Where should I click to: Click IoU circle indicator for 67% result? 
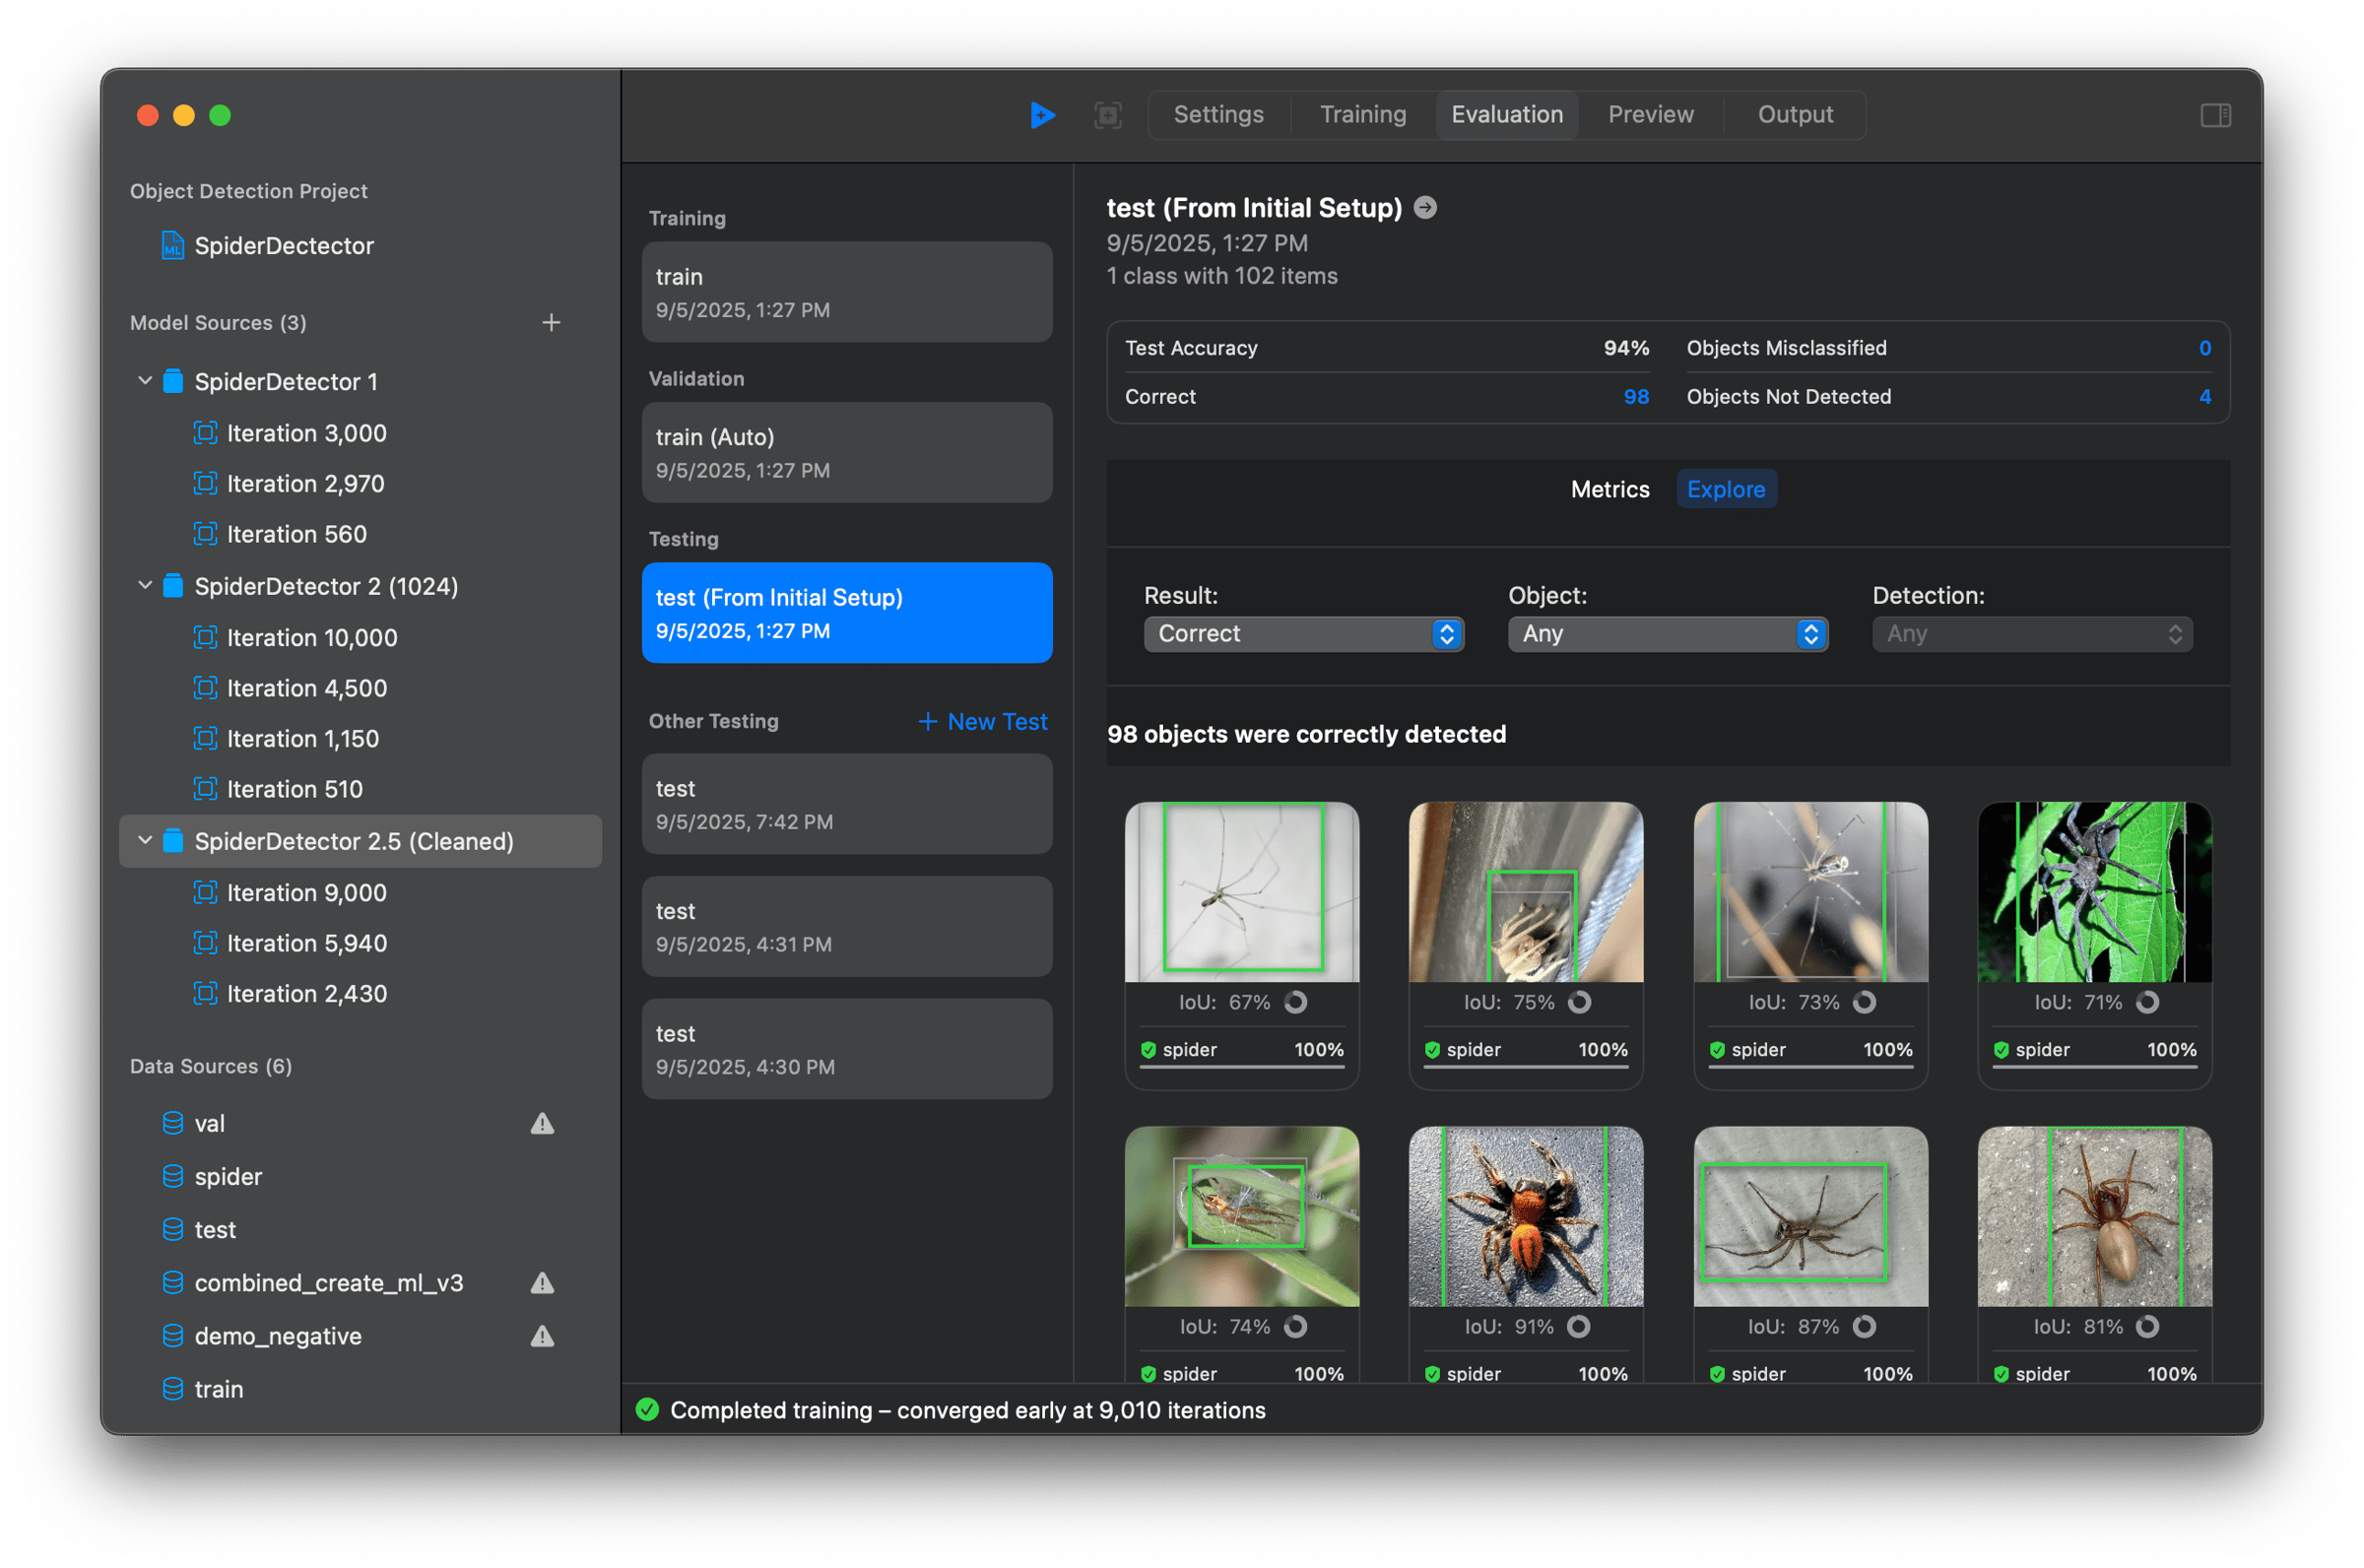click(x=1295, y=1002)
